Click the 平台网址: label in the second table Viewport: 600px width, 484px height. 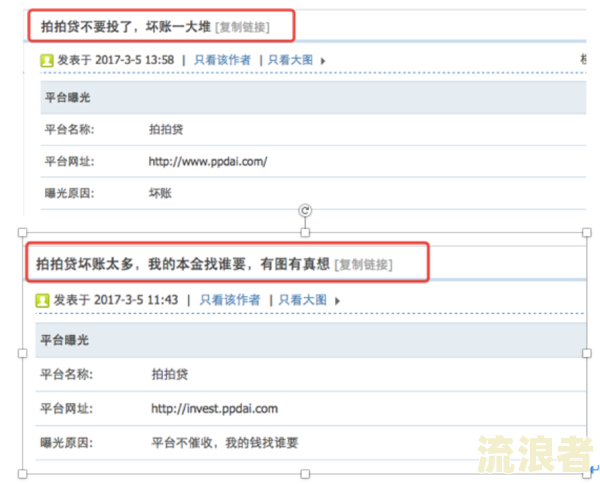pyautogui.click(x=67, y=409)
